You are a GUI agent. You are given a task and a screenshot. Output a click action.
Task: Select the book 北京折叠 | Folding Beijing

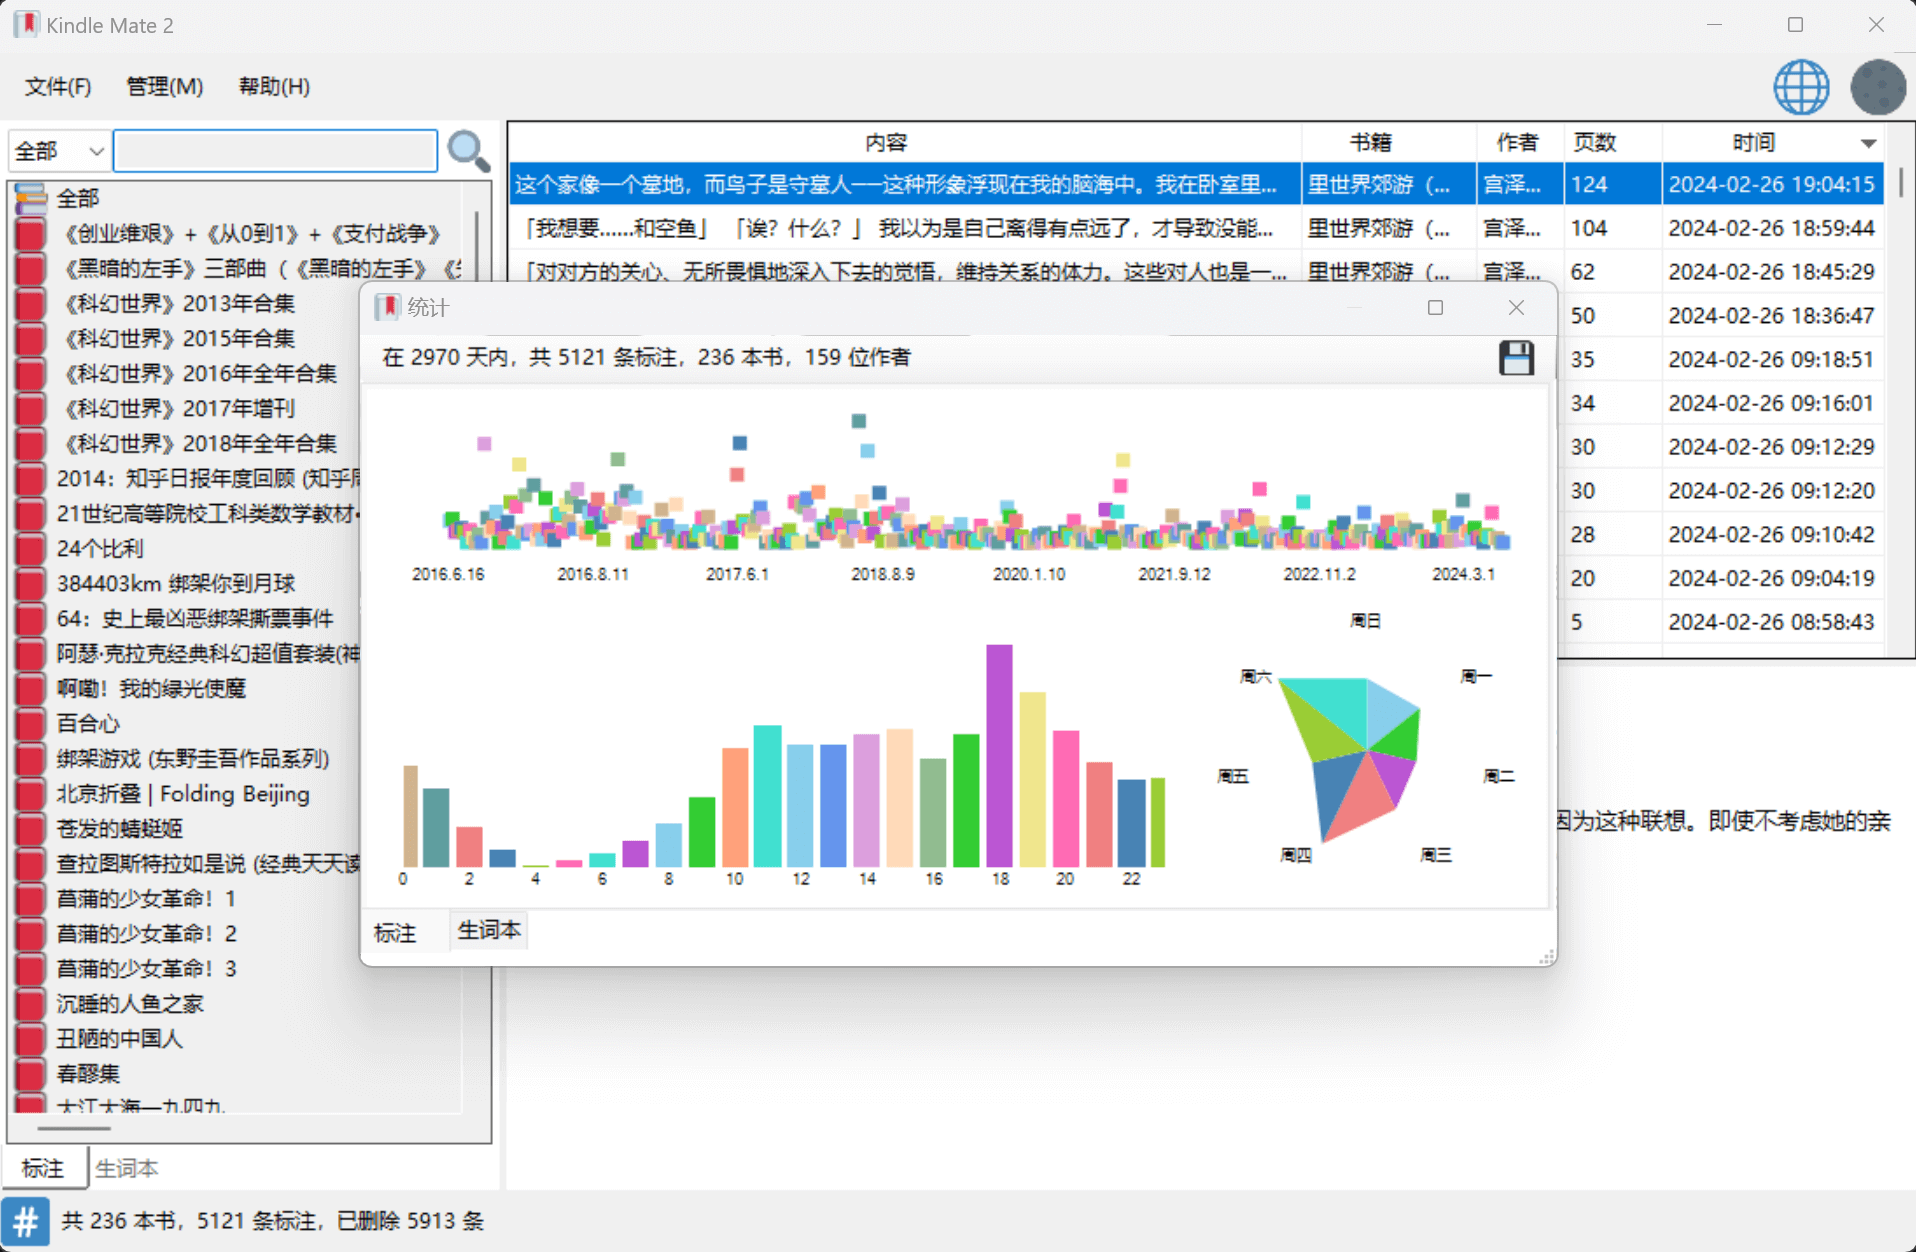coord(183,794)
